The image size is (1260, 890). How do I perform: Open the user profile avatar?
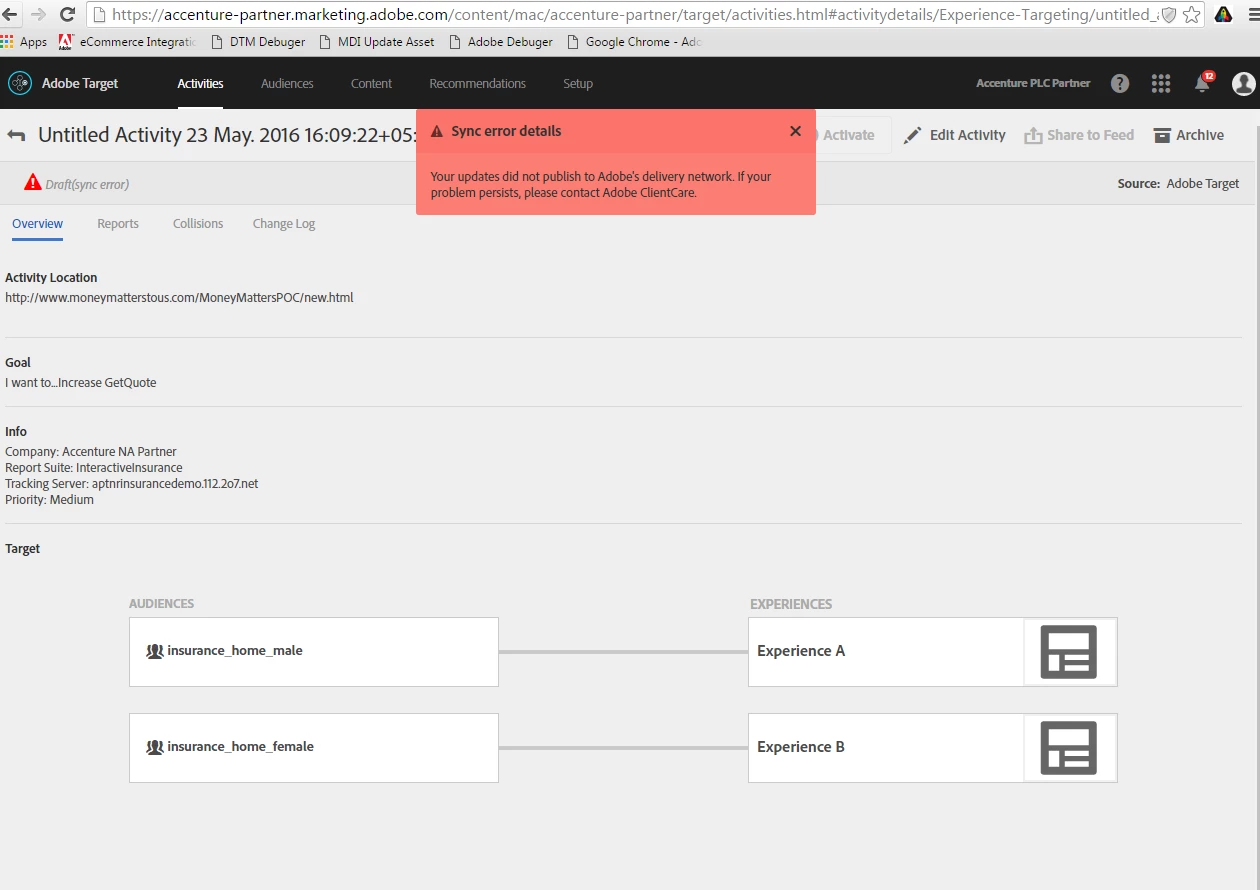1244,84
